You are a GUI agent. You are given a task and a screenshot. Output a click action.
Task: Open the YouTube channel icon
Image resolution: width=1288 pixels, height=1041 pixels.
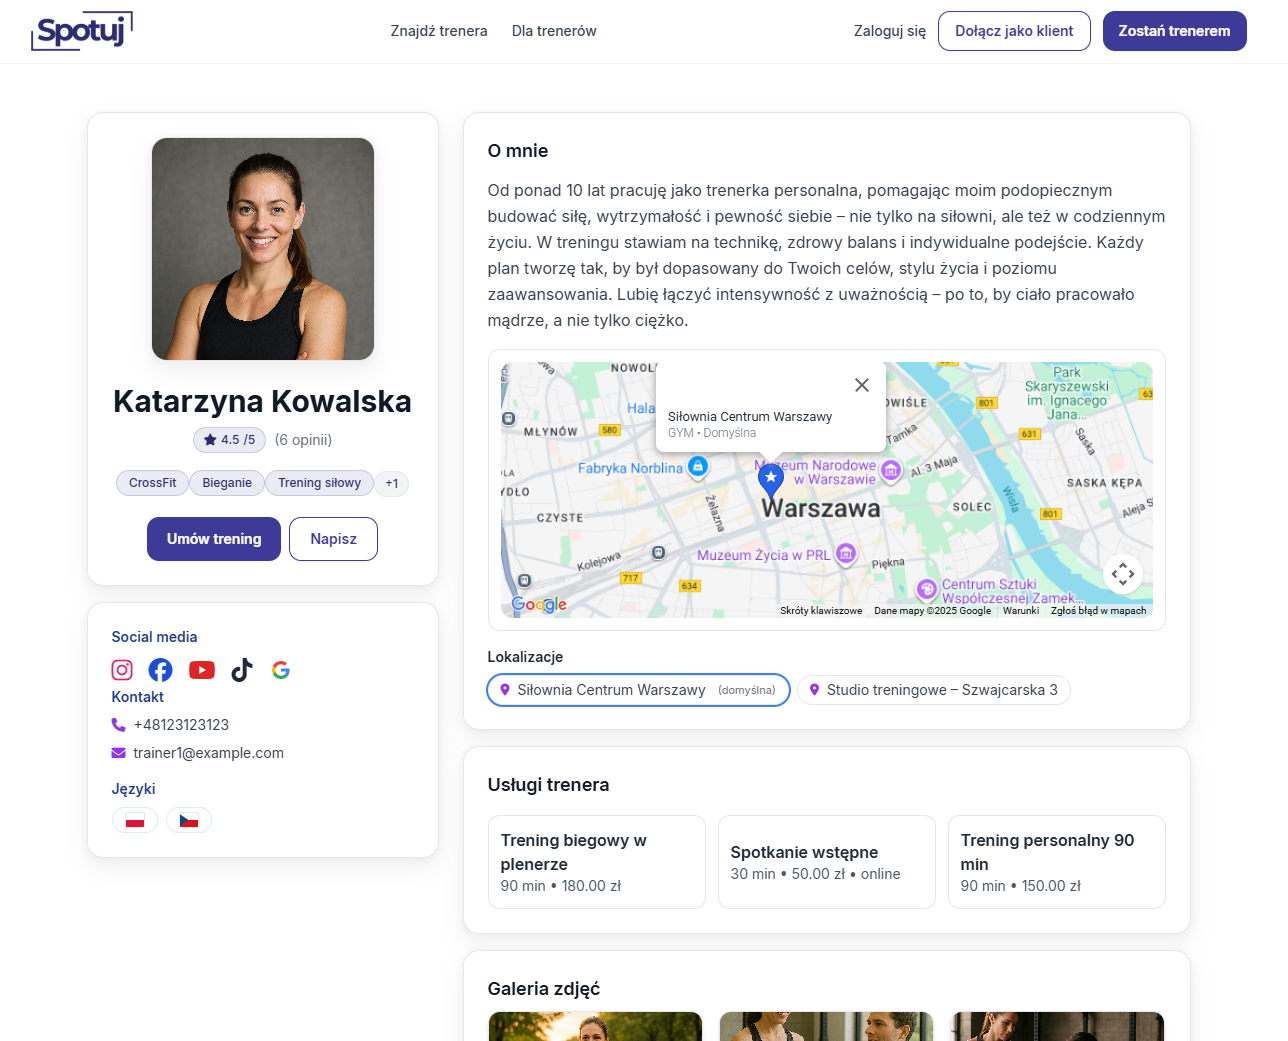201,670
